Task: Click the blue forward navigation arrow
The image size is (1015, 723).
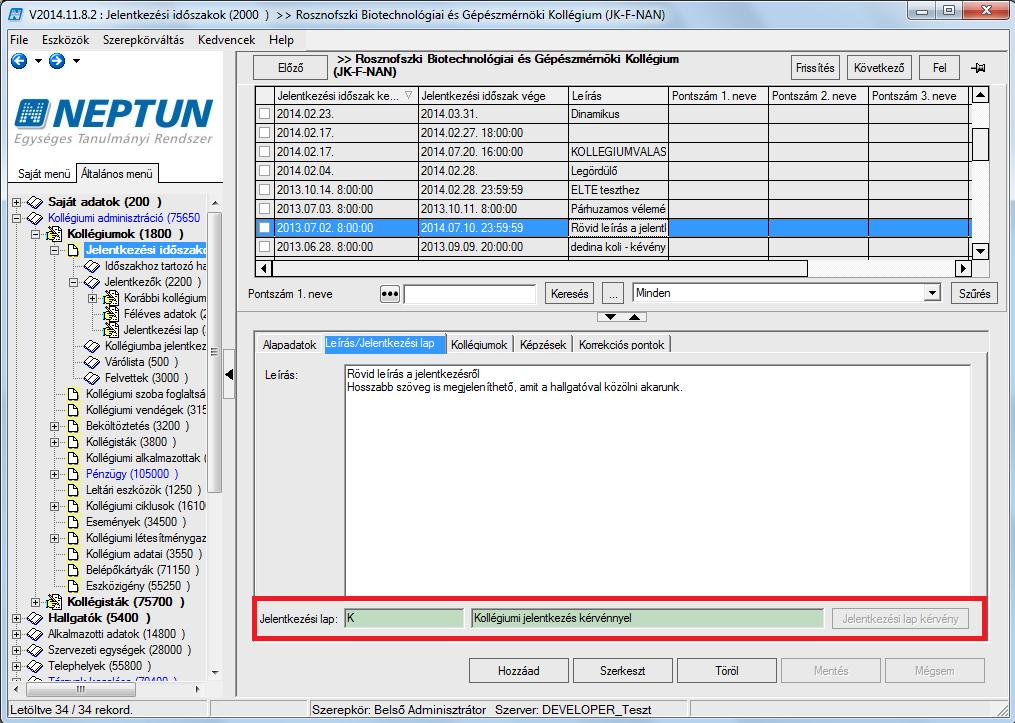Action: [x=57, y=61]
